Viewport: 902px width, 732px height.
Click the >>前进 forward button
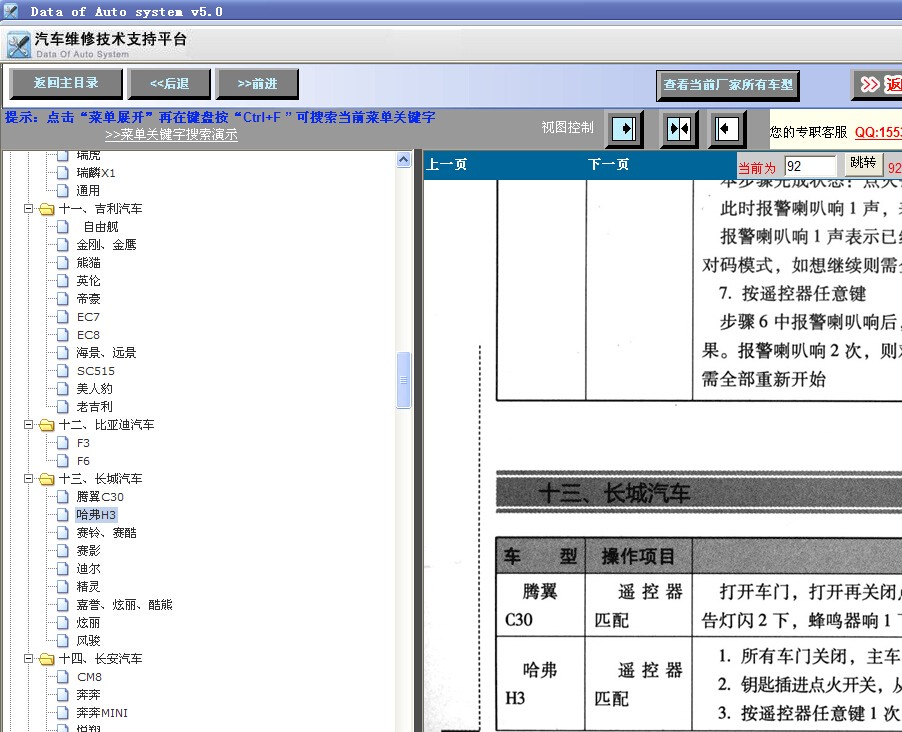click(257, 84)
